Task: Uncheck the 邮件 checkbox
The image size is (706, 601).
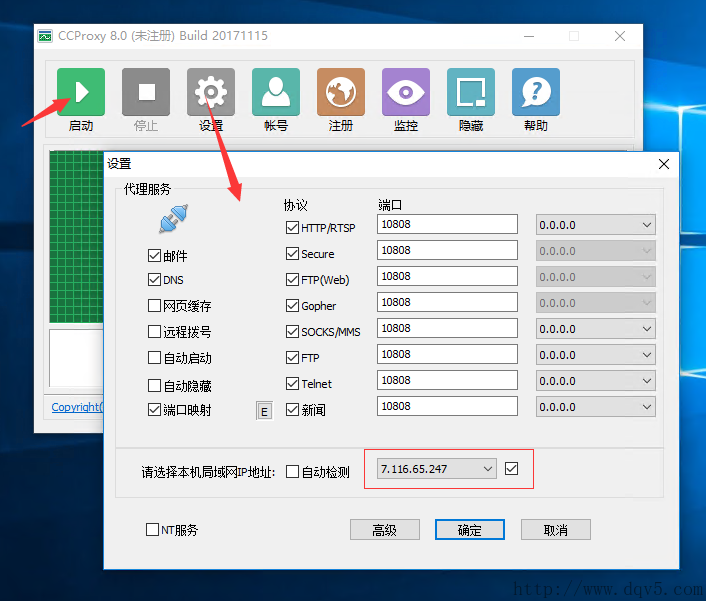Action: (x=154, y=256)
